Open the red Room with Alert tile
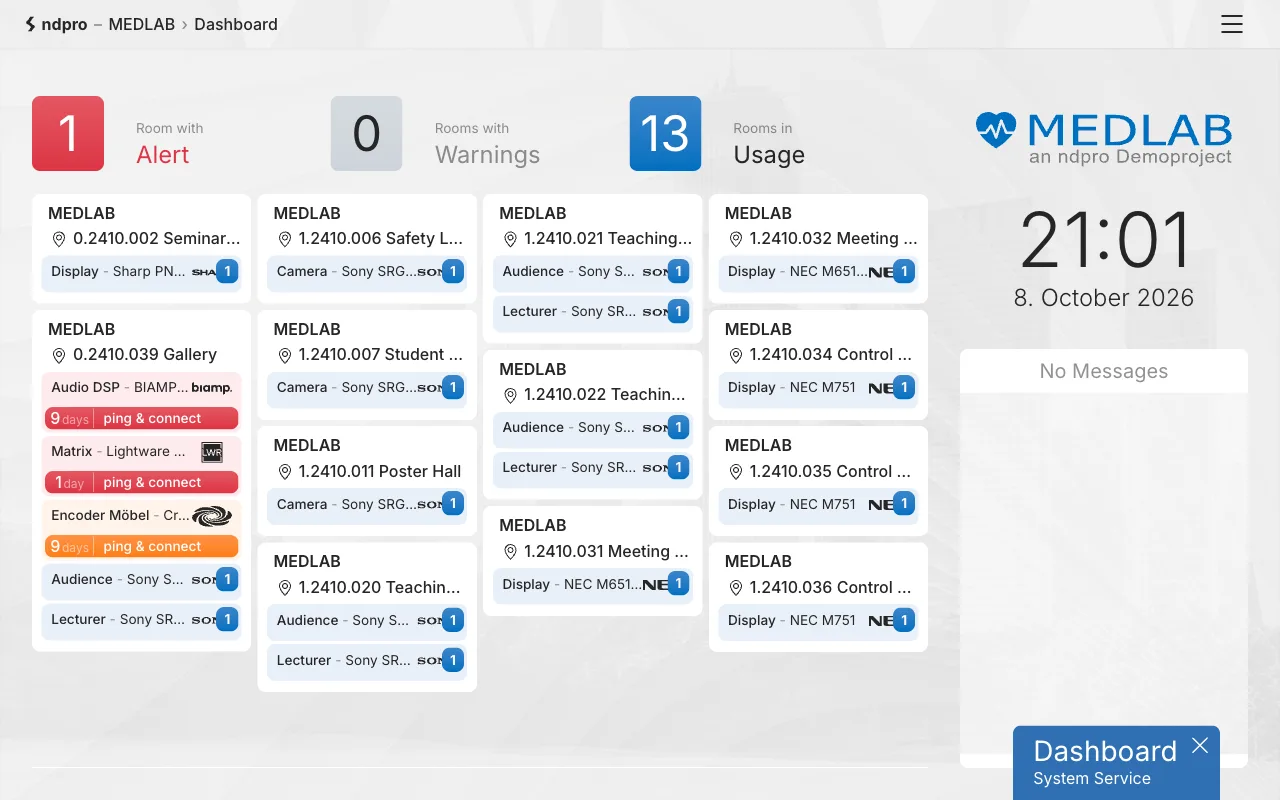 pyautogui.click(x=68, y=133)
